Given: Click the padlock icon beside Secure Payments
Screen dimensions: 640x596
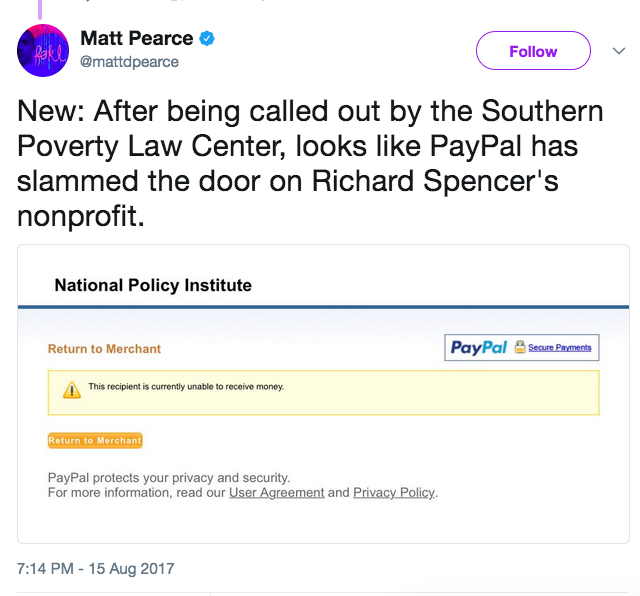Looking at the screenshot, I should (520, 348).
